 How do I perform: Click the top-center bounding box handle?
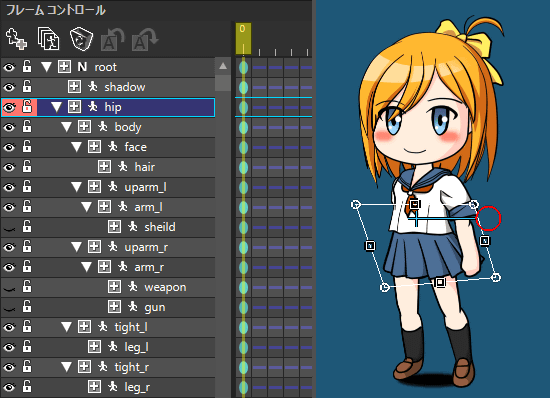pos(415,204)
